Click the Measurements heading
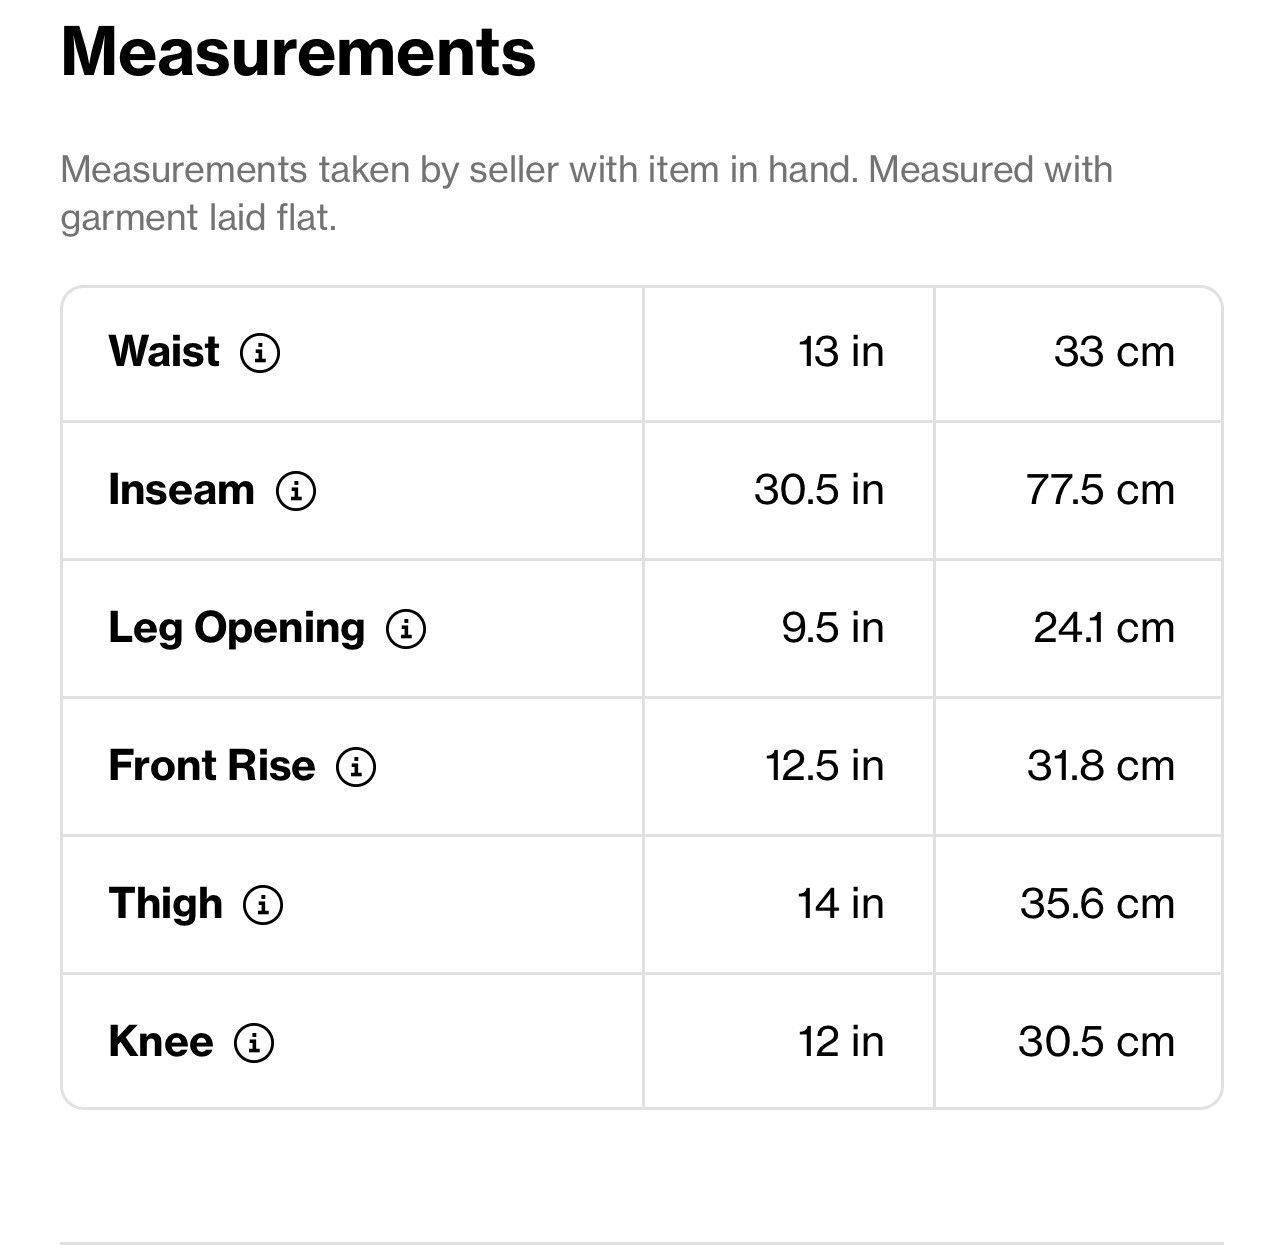The image size is (1284, 1252). point(298,51)
